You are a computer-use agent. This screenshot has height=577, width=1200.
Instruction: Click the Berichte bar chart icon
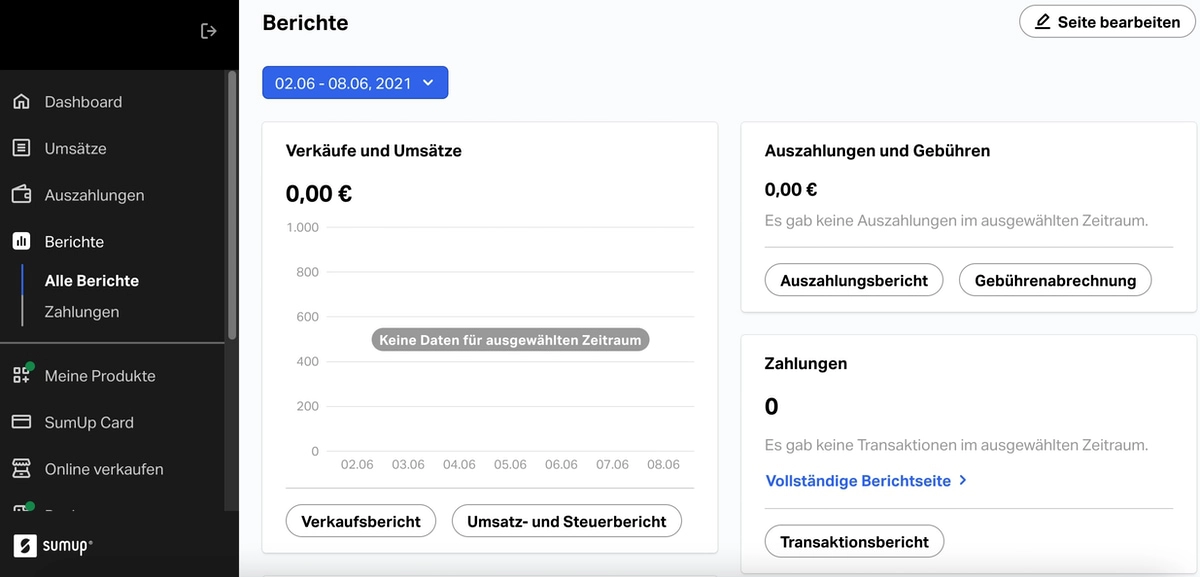click(21, 242)
